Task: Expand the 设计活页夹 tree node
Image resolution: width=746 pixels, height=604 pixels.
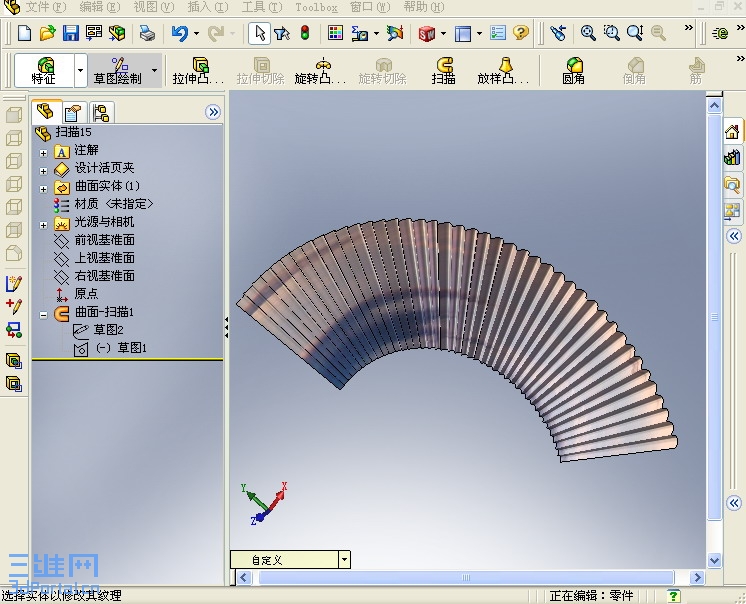Action: tap(43, 171)
